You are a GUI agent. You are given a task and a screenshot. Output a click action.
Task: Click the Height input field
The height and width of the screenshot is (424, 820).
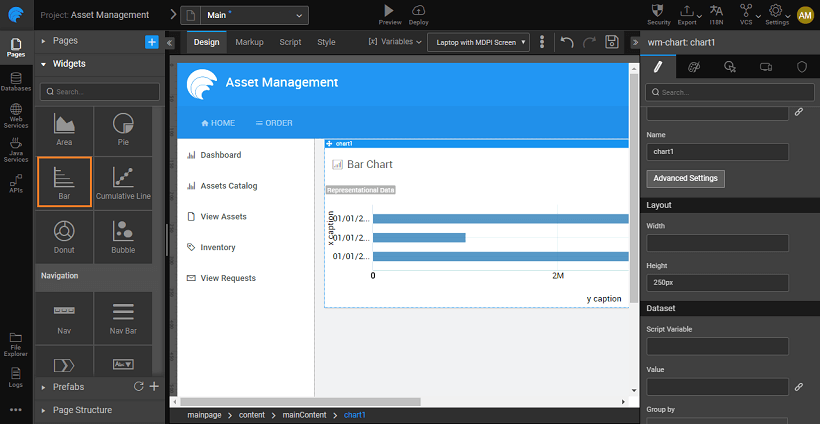(717, 283)
